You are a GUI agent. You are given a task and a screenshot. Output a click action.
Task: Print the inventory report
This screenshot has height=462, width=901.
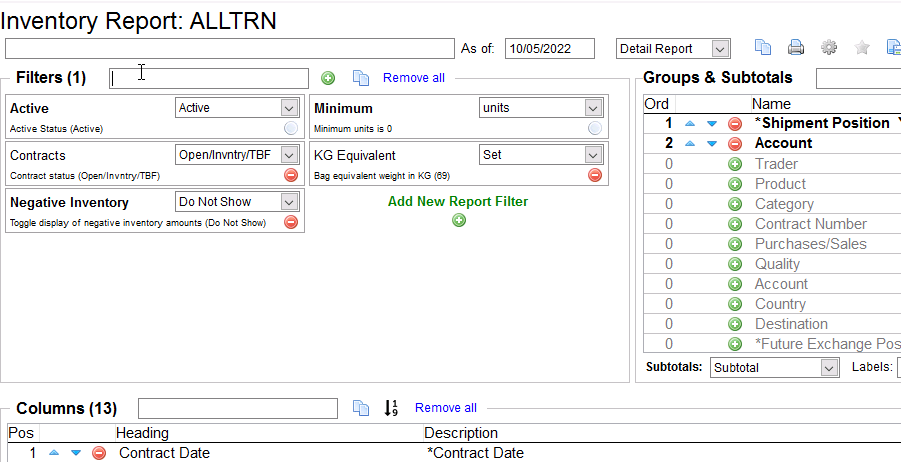tap(796, 48)
